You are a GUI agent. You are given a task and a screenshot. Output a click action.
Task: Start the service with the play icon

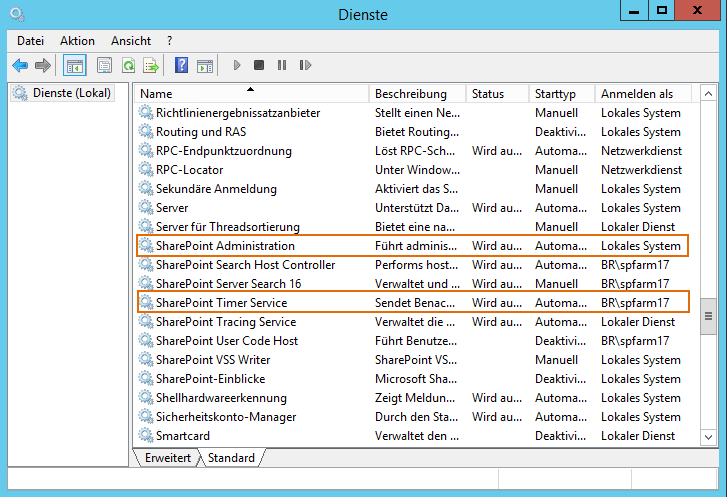[237, 65]
